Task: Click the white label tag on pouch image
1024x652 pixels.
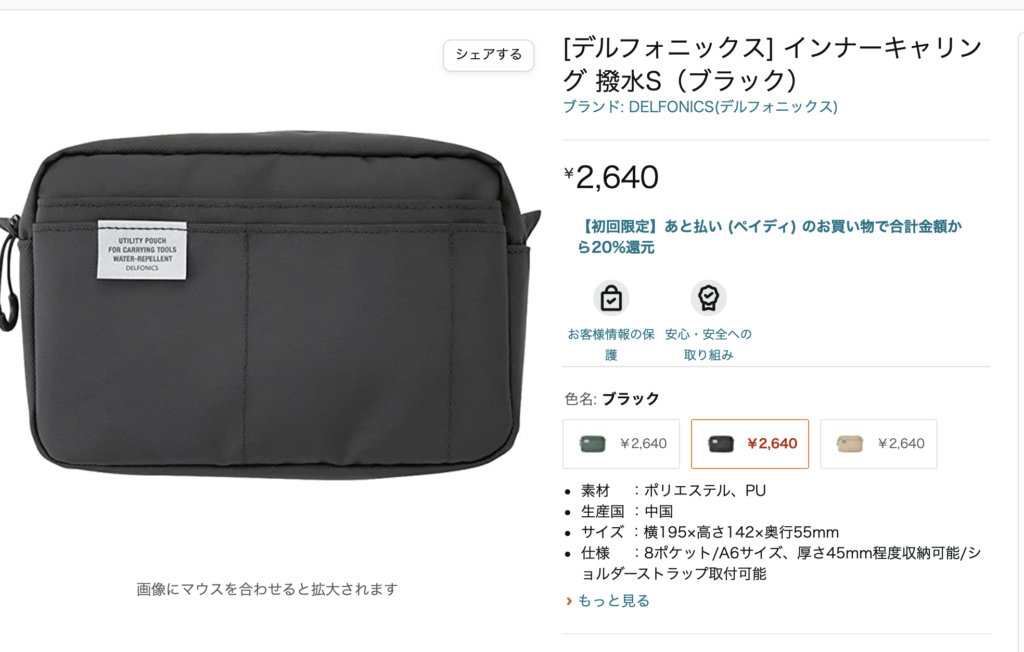Action: coord(142,250)
